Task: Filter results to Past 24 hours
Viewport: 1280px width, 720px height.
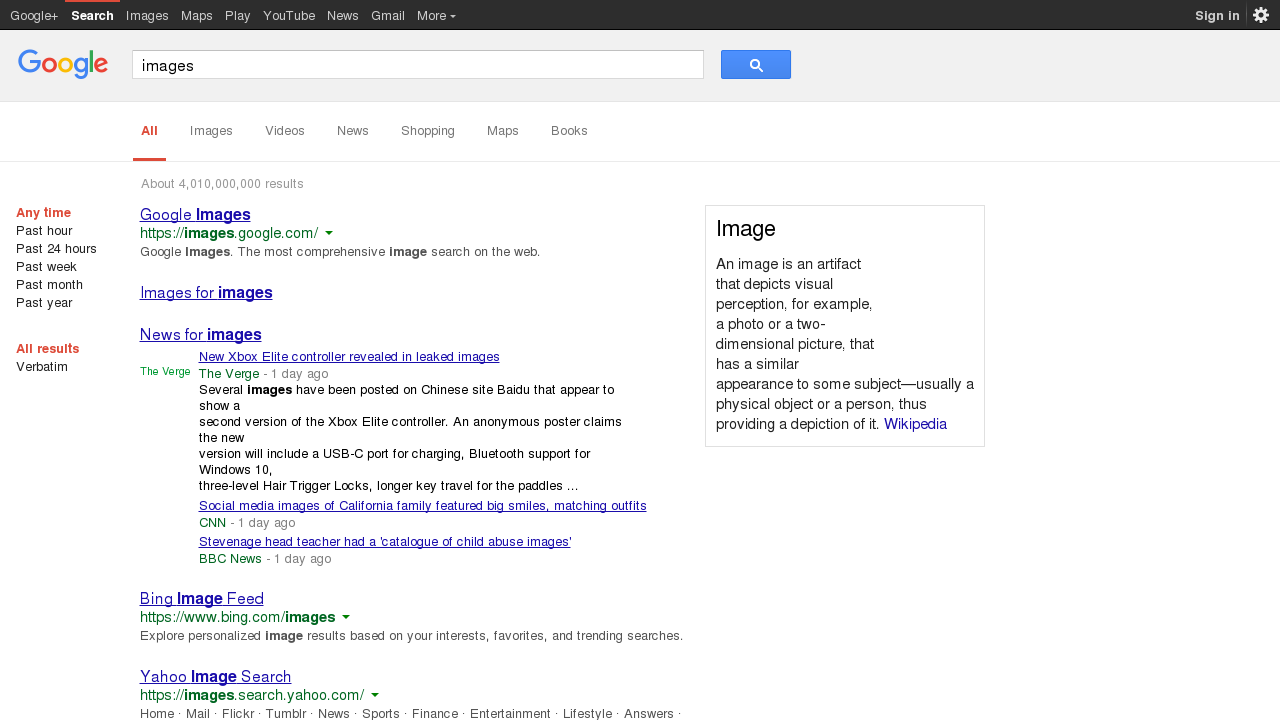Action: click(x=57, y=249)
